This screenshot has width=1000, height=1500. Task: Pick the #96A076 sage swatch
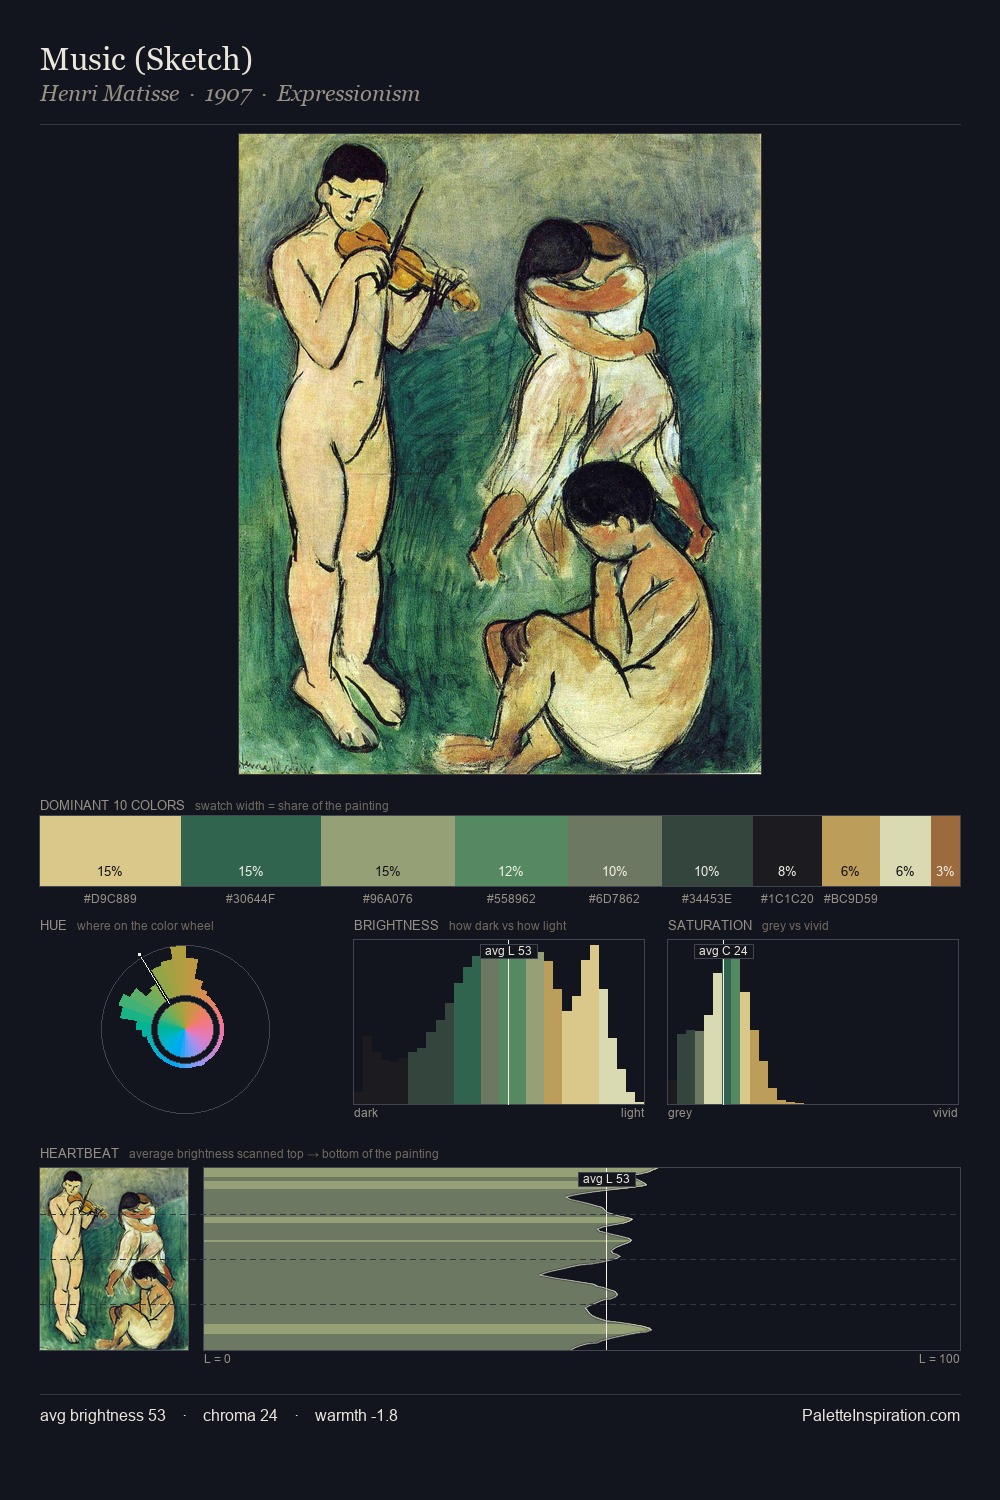[x=388, y=851]
